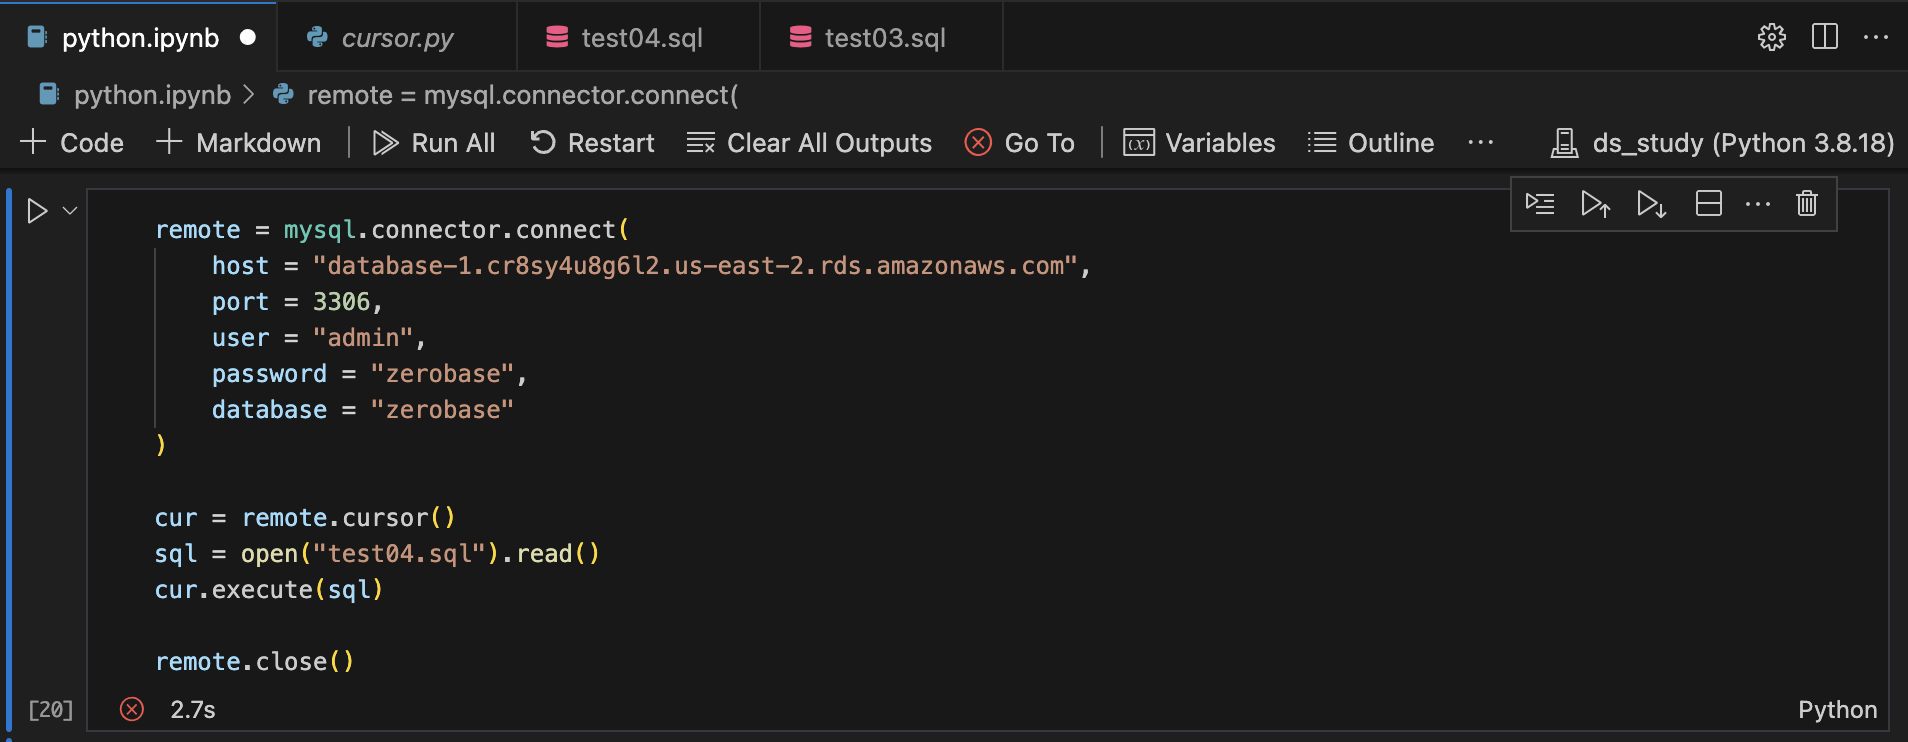Open notebook settings gear icon
The height and width of the screenshot is (742, 1908).
1771,37
